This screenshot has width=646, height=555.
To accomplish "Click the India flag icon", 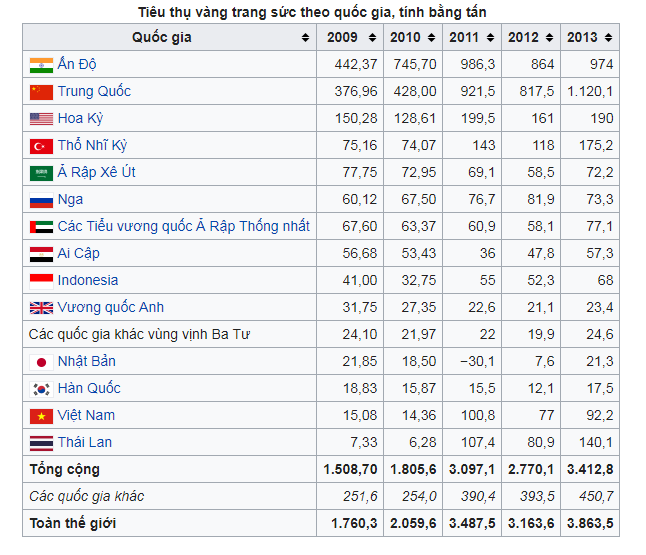I will pos(41,65).
